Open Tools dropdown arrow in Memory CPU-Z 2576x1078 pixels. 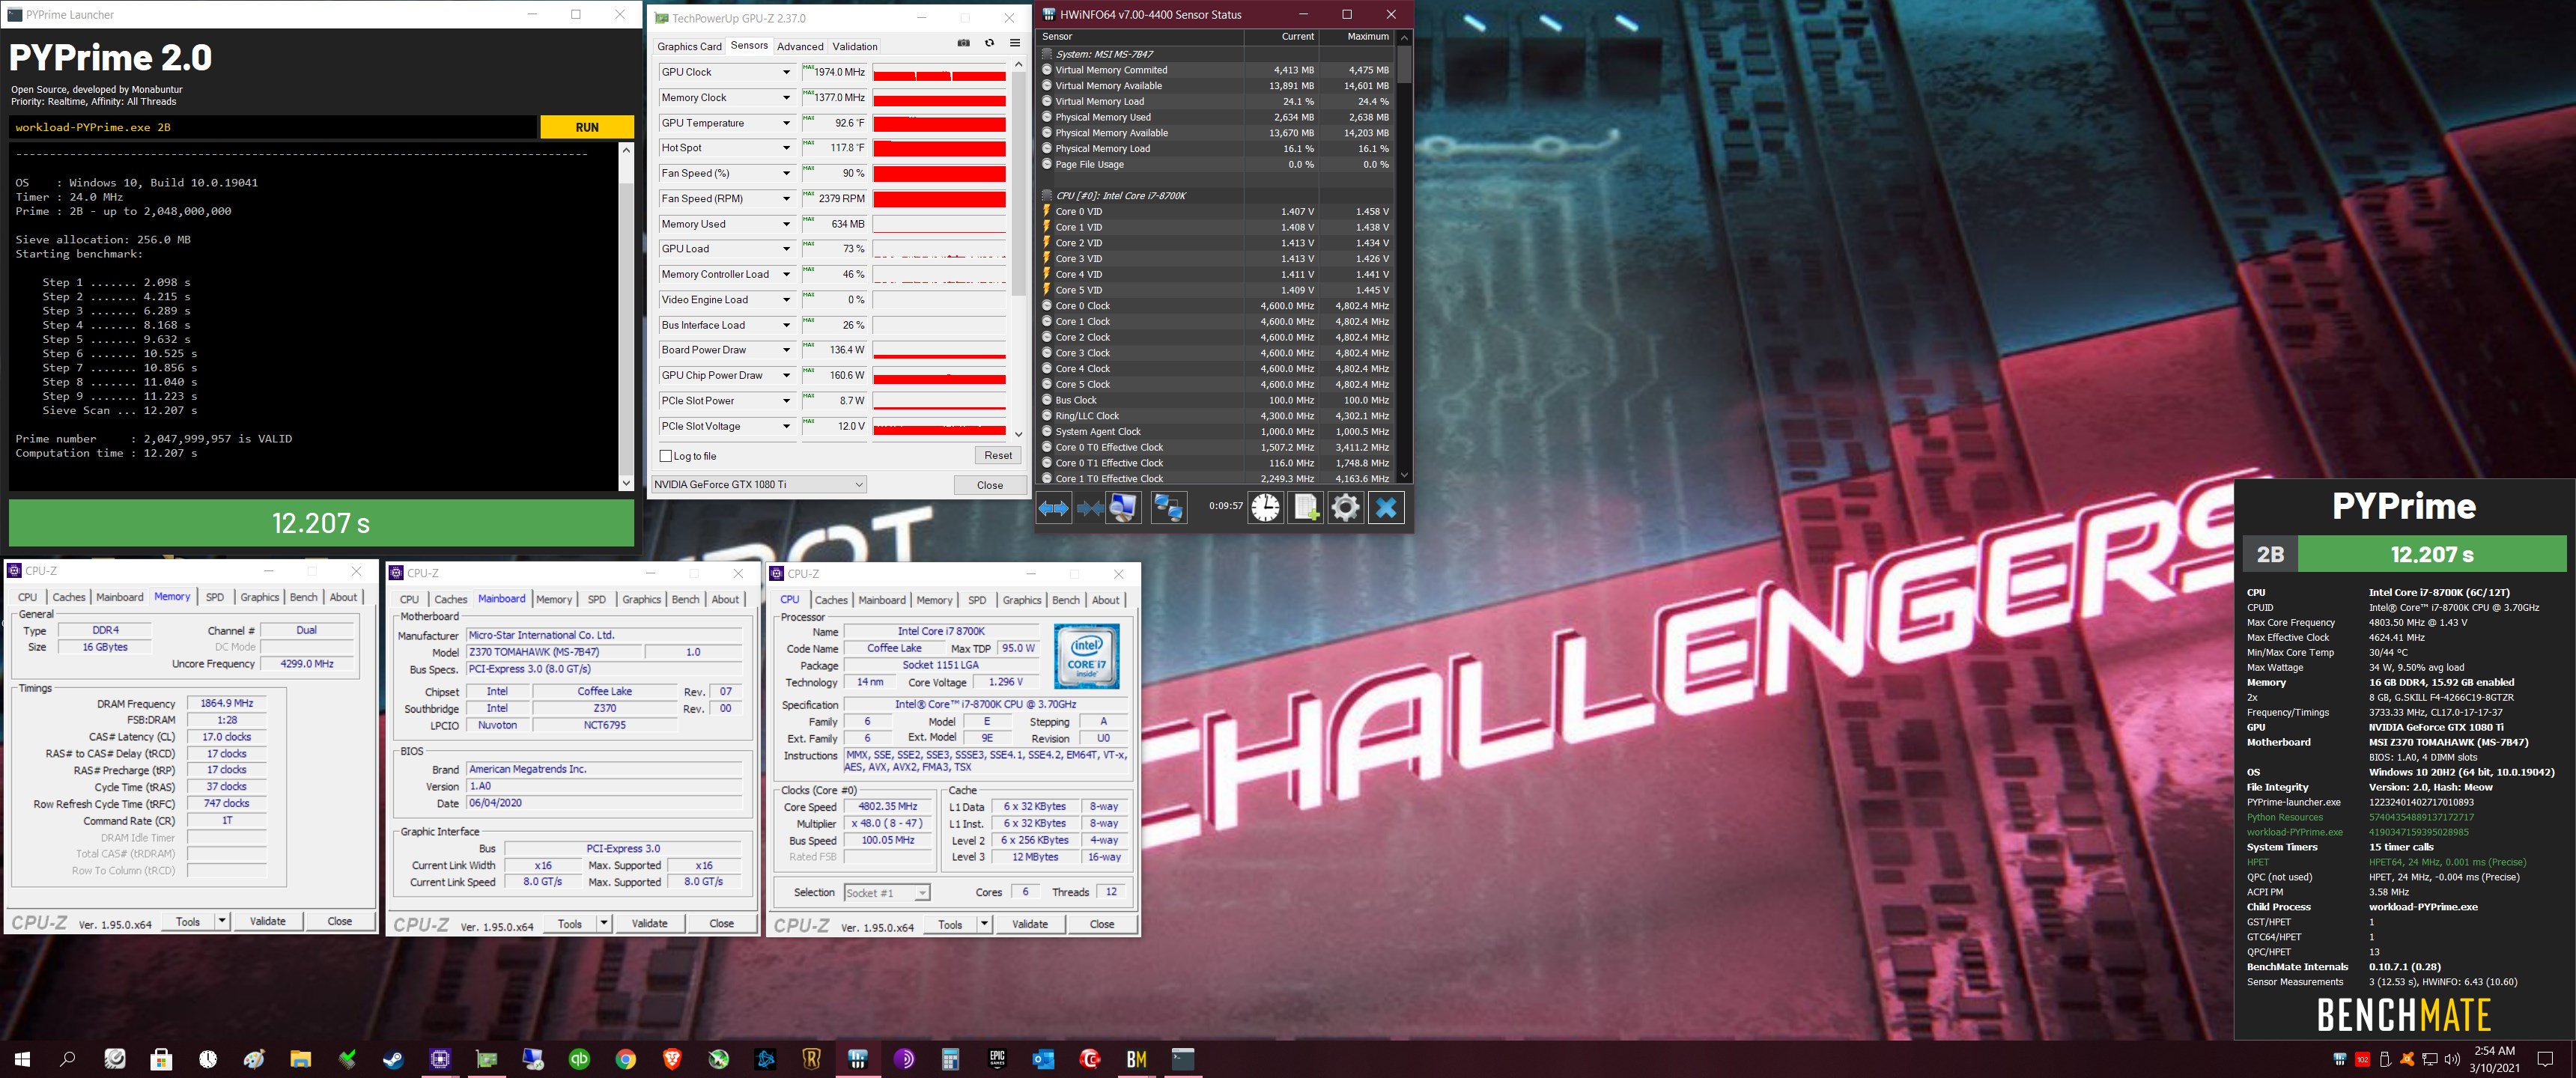[222, 921]
